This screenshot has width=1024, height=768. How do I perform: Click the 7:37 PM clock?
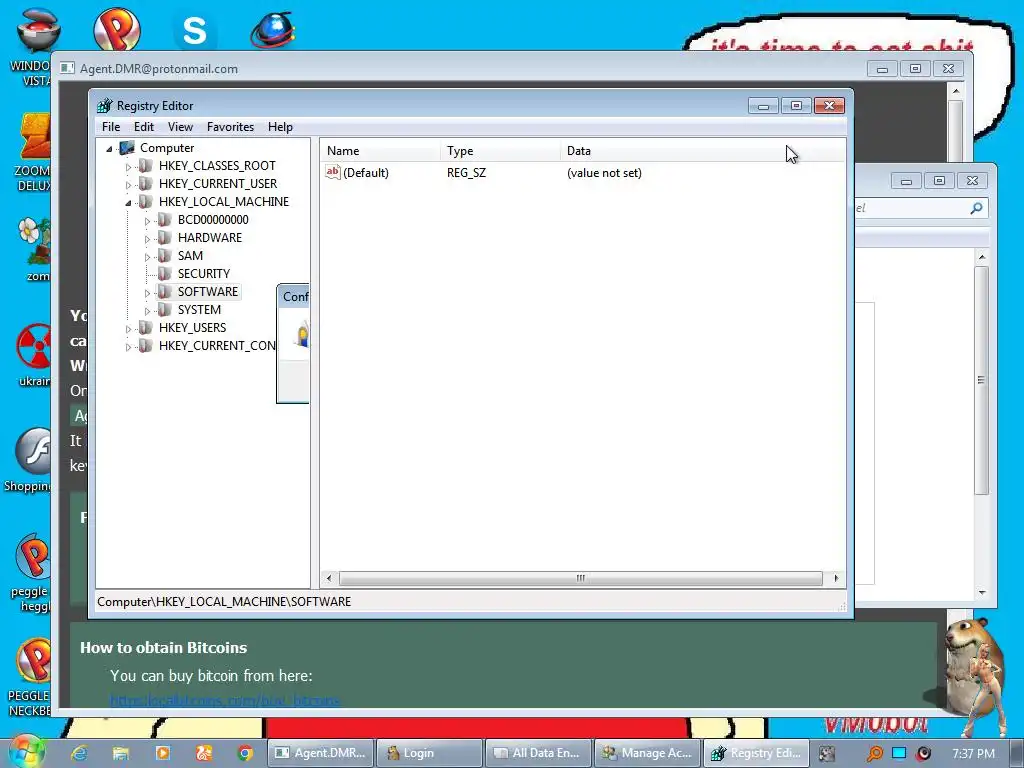pyautogui.click(x=973, y=754)
